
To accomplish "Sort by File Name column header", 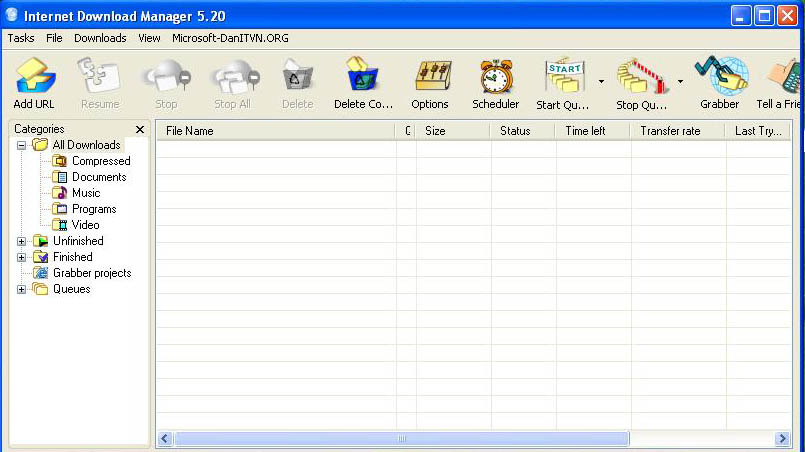I will [x=275, y=131].
